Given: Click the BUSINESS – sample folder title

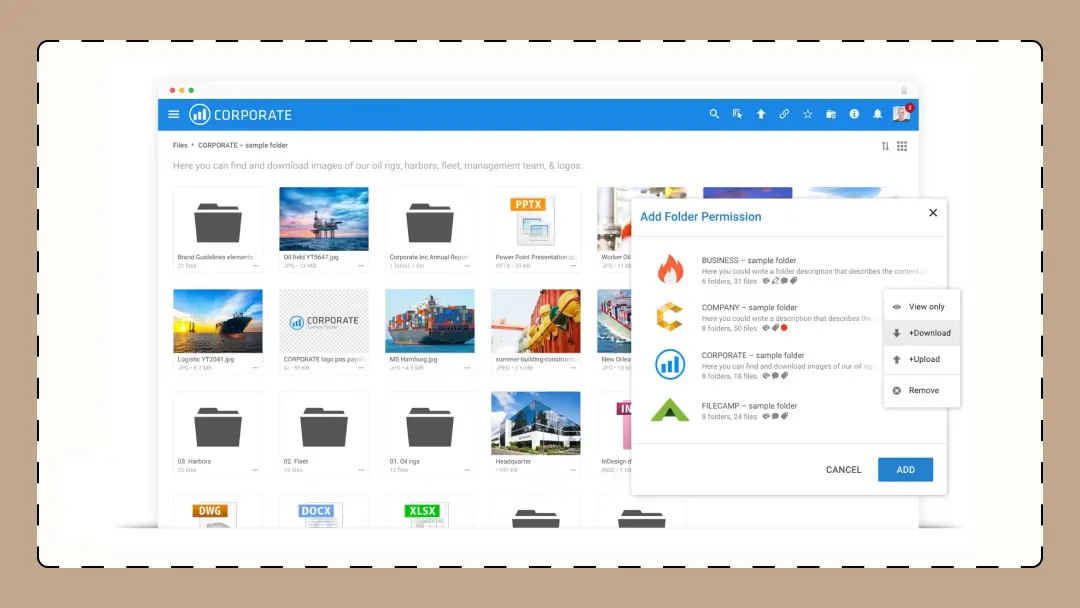Looking at the screenshot, I should [749, 260].
